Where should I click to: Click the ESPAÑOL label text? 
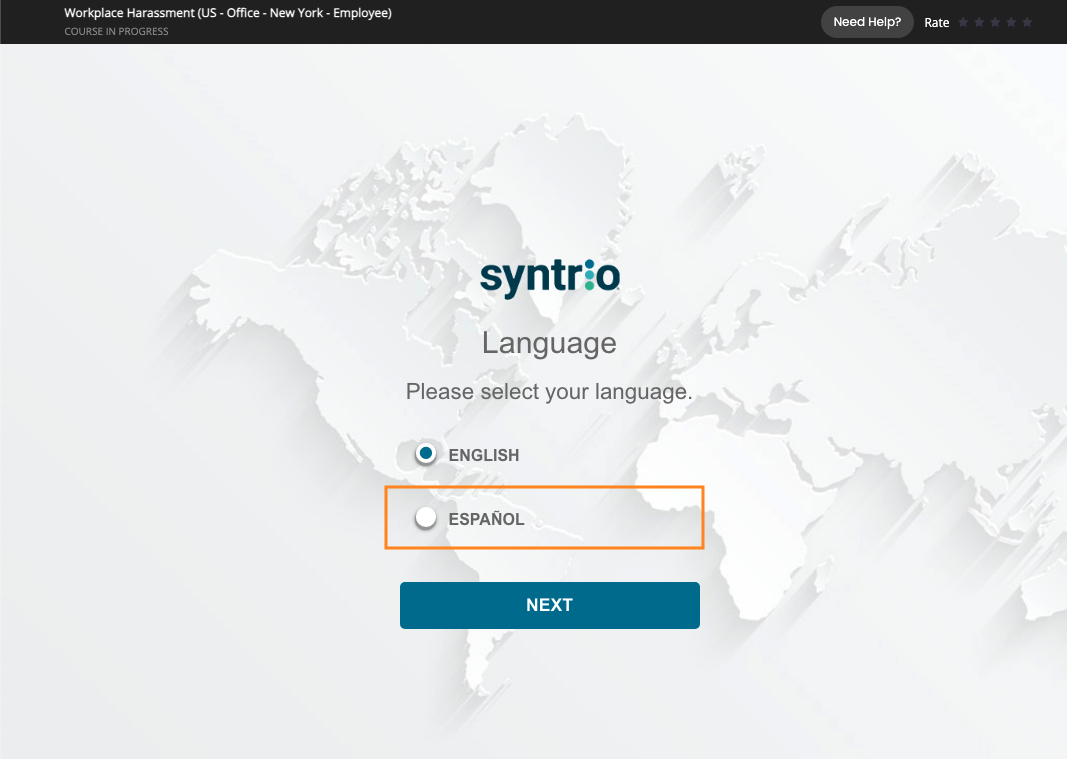tap(486, 519)
